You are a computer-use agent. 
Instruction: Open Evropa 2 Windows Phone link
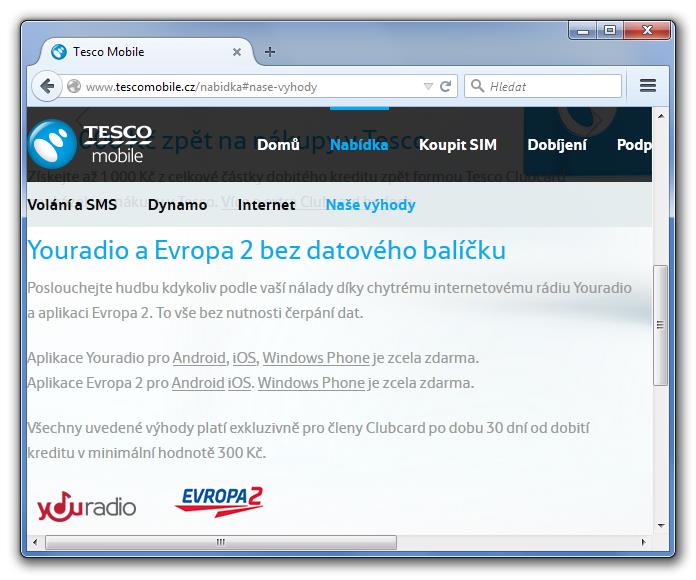[311, 383]
